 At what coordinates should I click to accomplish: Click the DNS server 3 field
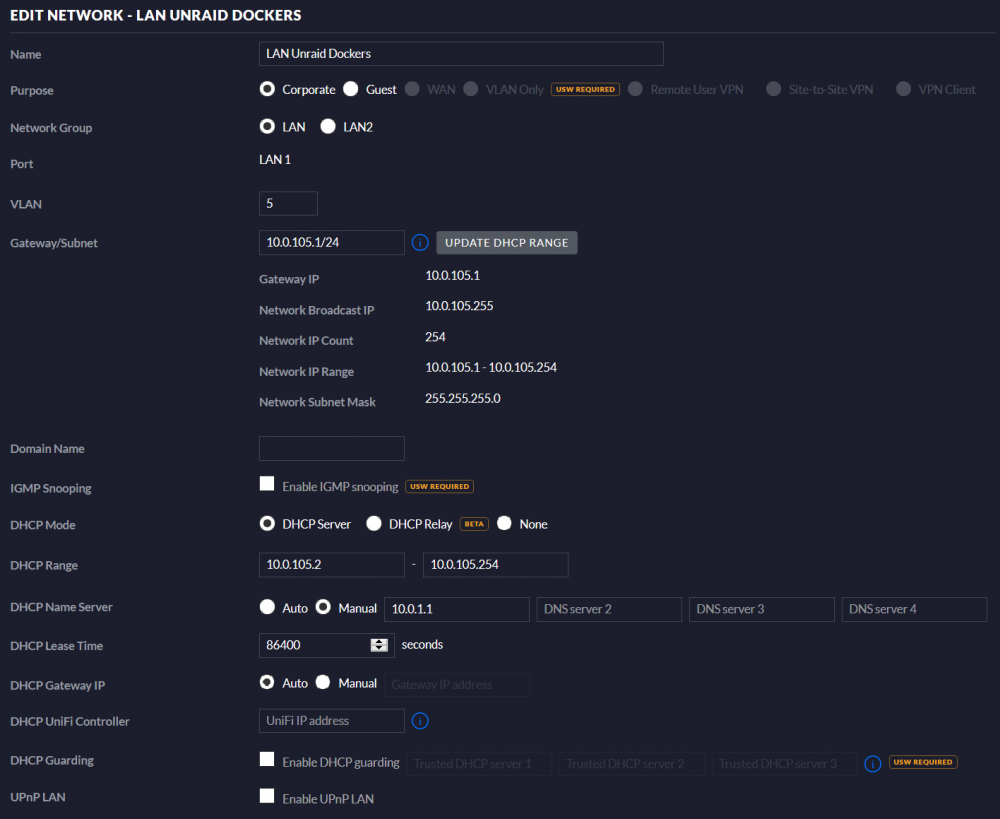(x=761, y=609)
